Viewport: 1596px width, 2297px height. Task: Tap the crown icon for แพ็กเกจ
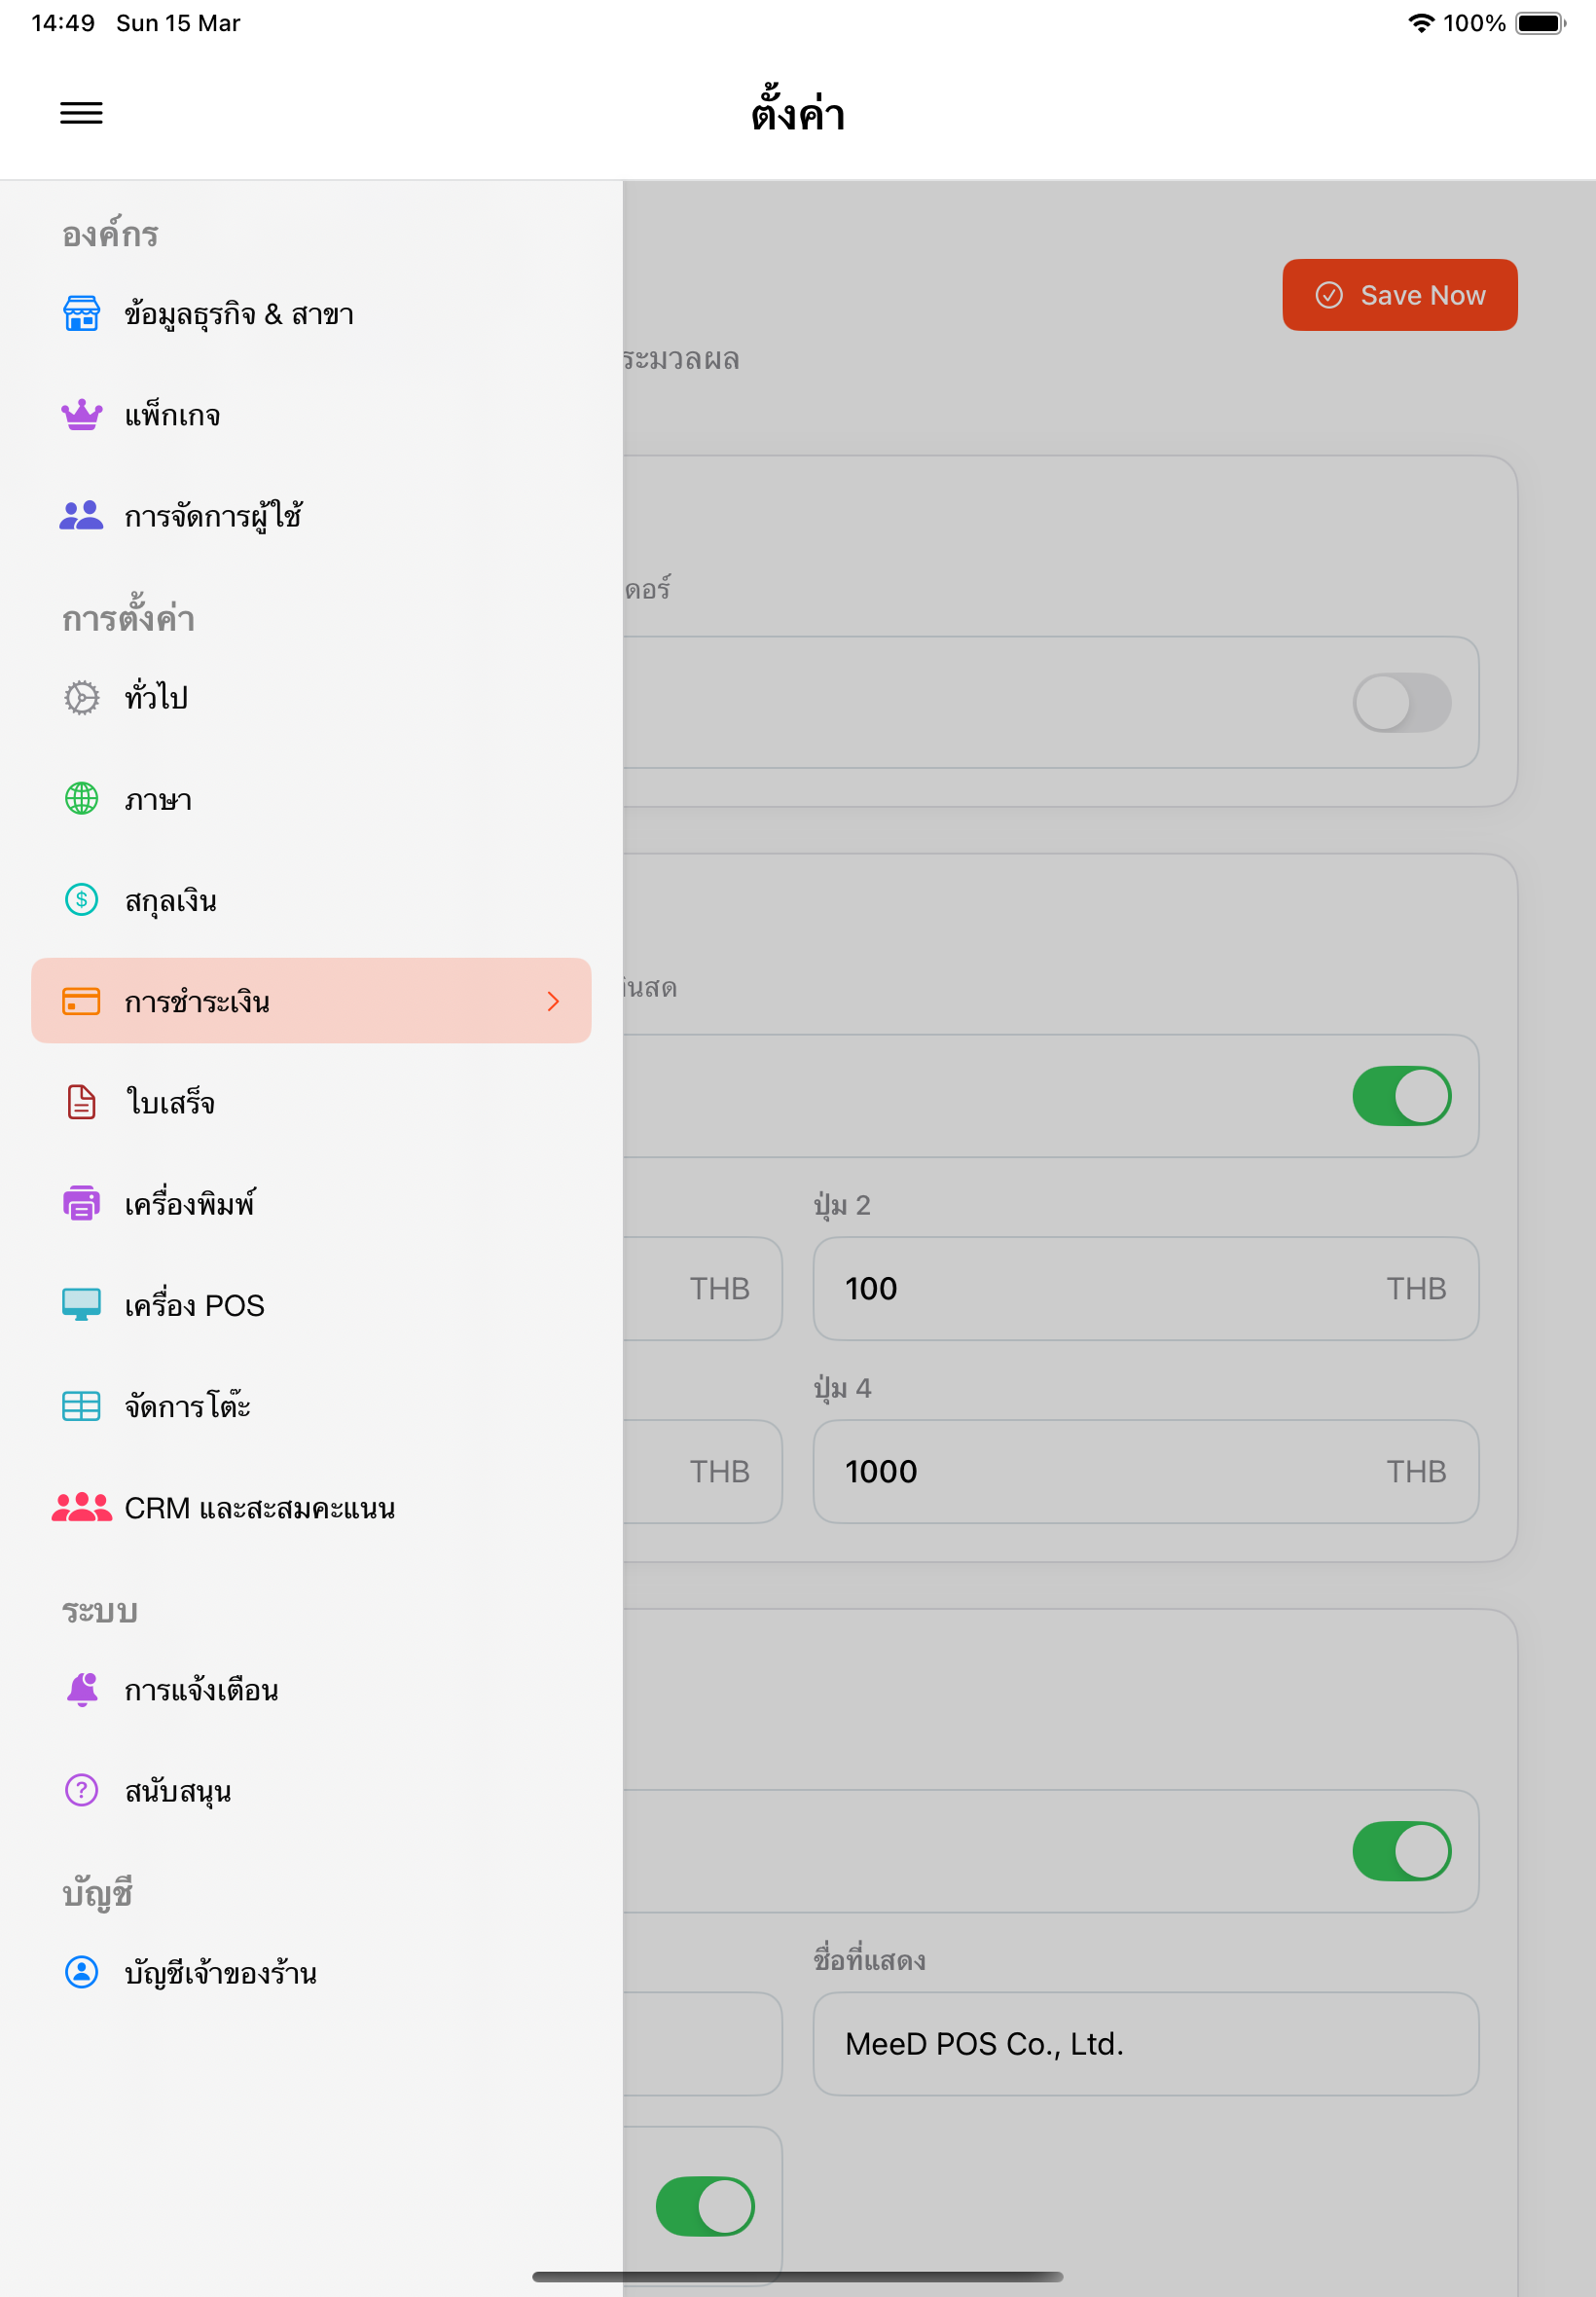(x=81, y=414)
